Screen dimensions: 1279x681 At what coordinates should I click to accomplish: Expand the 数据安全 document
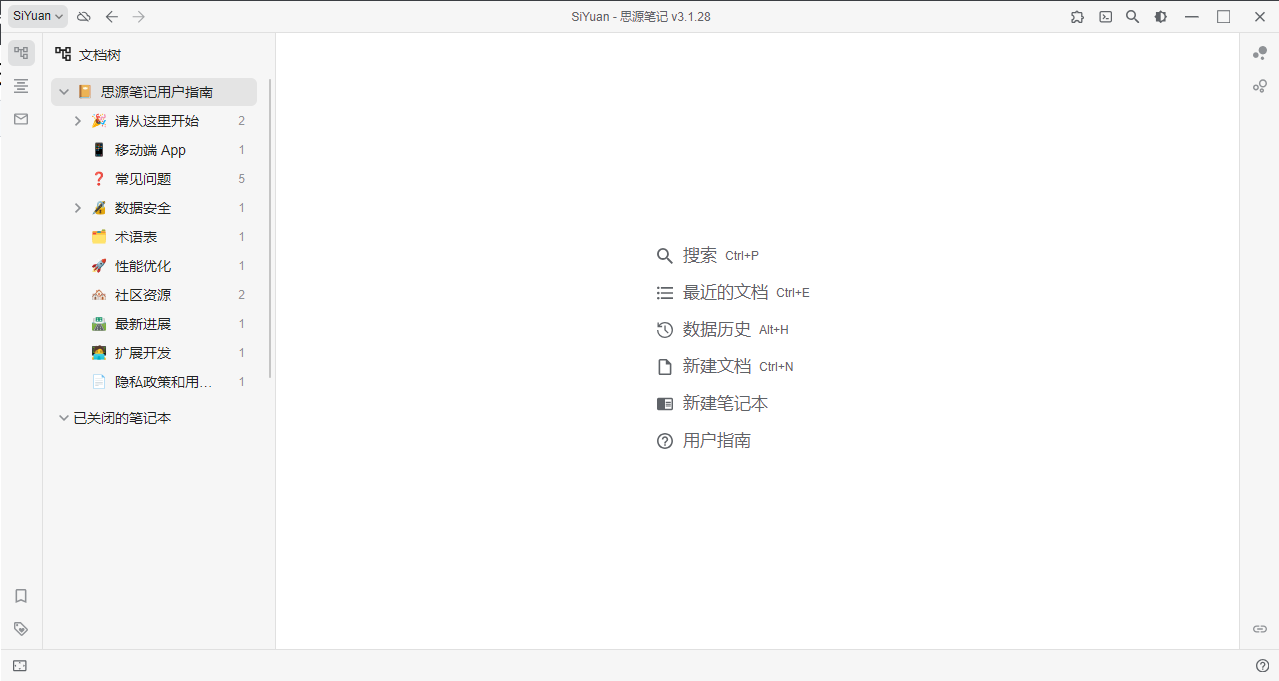(78, 208)
